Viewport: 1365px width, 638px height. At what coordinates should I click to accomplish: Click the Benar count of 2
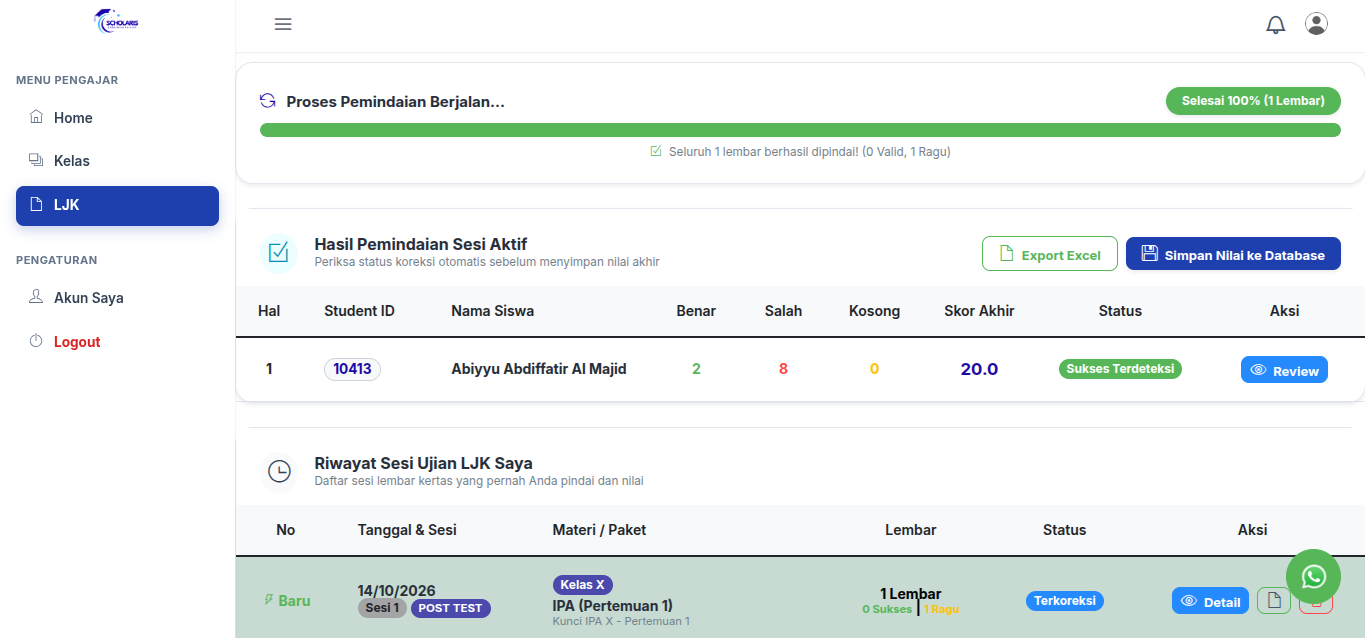[x=696, y=369]
